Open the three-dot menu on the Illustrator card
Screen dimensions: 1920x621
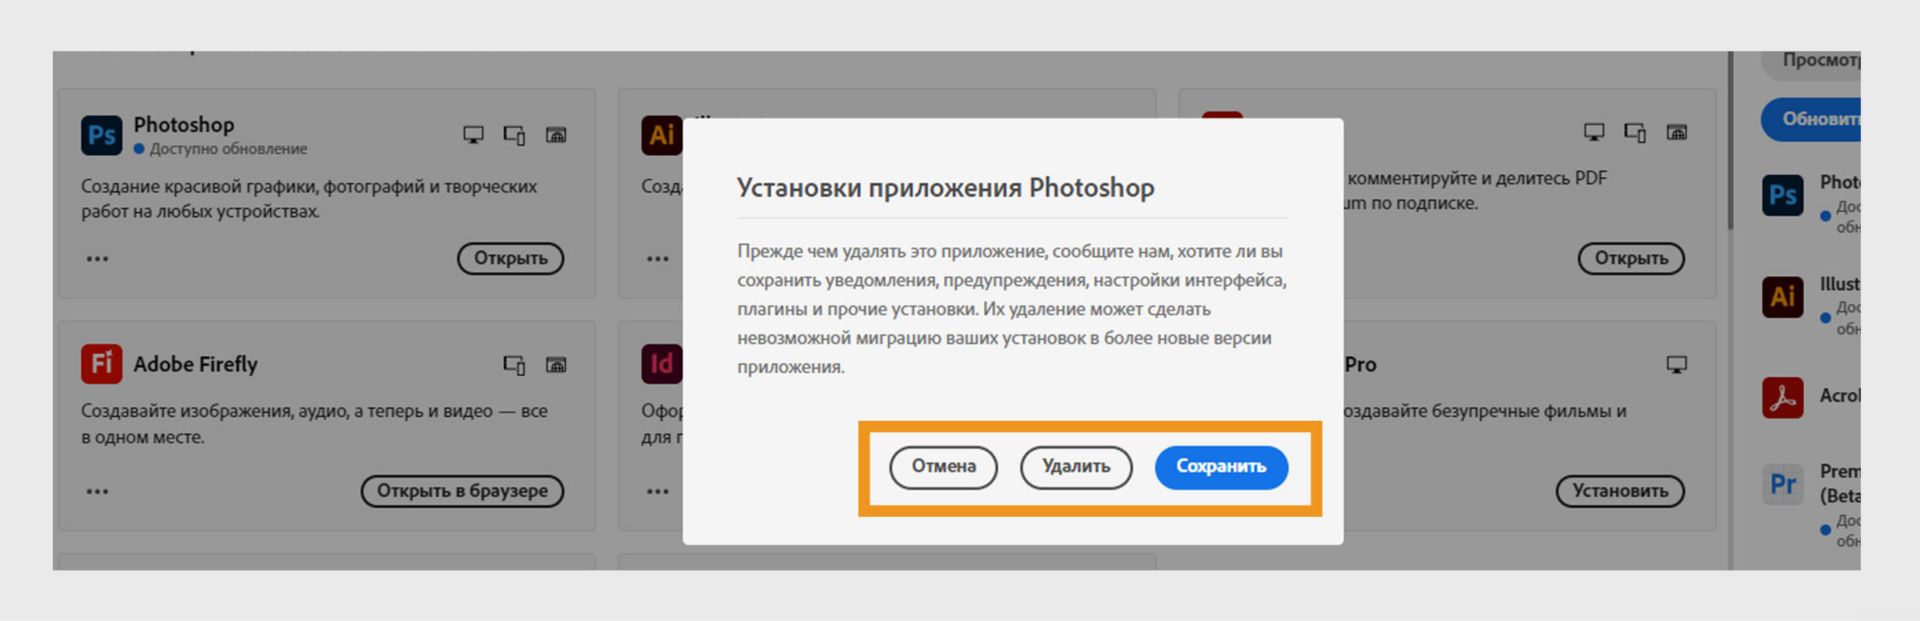(x=657, y=259)
